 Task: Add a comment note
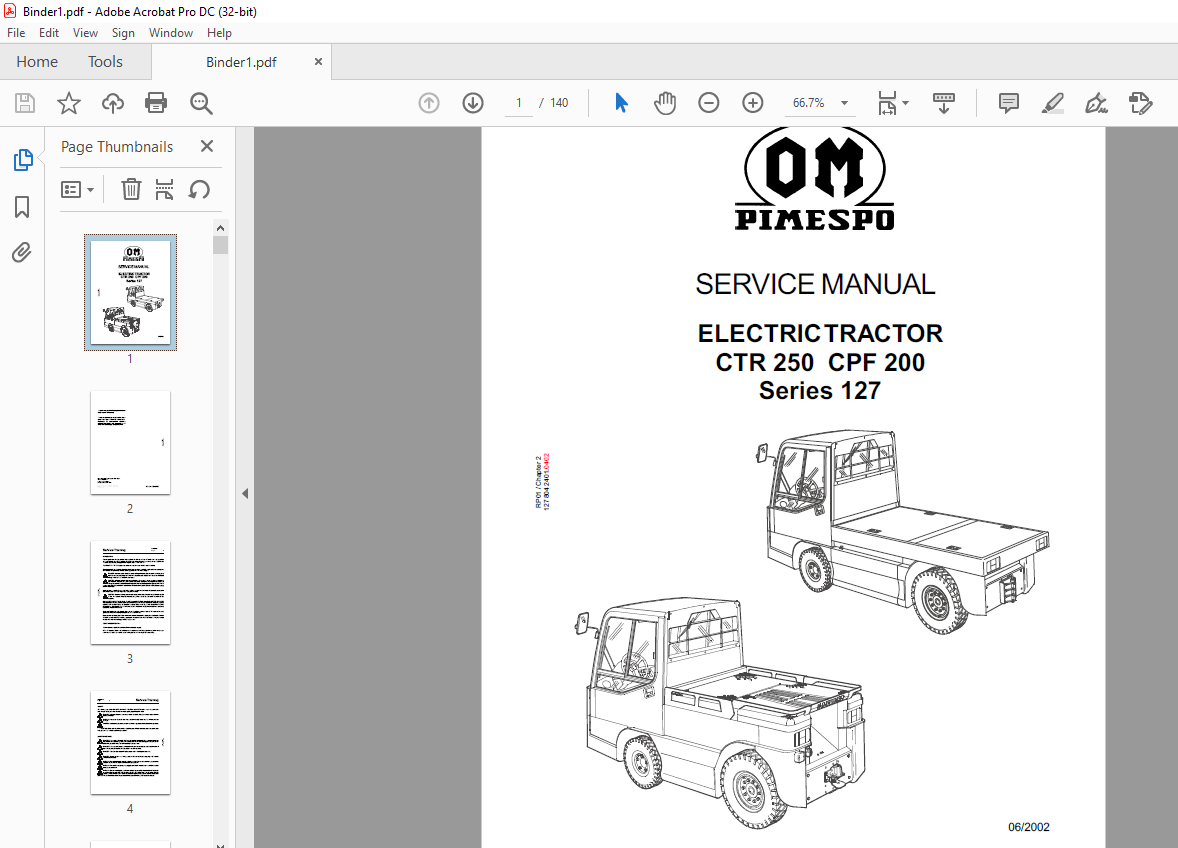pos(1008,103)
